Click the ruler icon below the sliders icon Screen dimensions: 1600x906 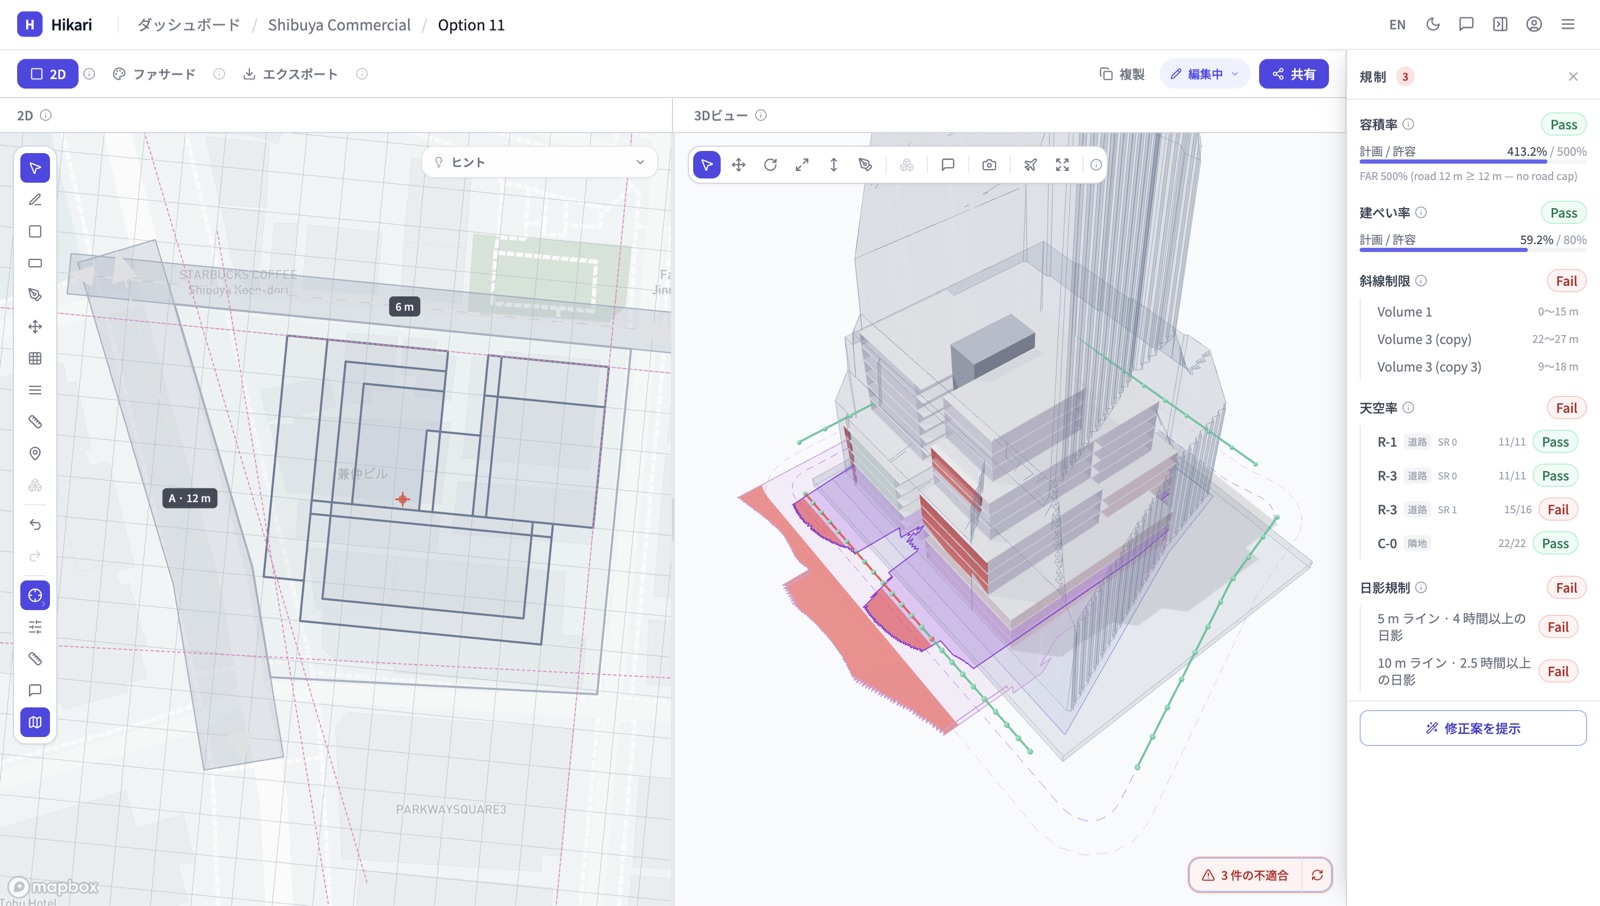coord(35,659)
